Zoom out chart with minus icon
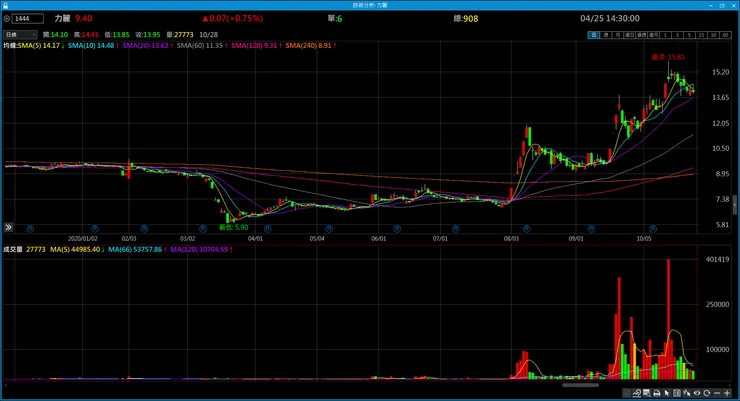This screenshot has width=740, height=401. point(717,393)
